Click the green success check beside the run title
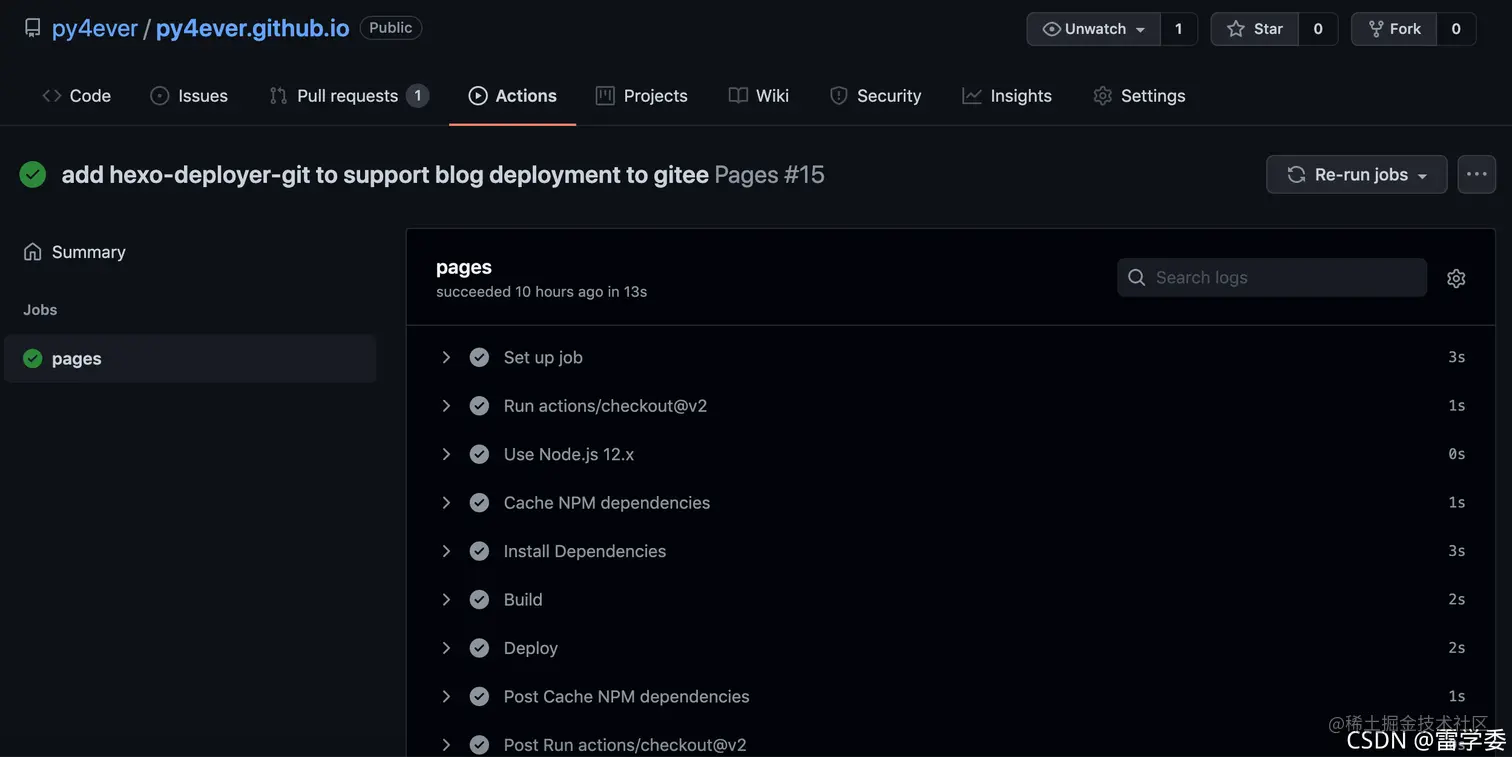Image resolution: width=1512 pixels, height=757 pixels. pyautogui.click(x=33, y=175)
